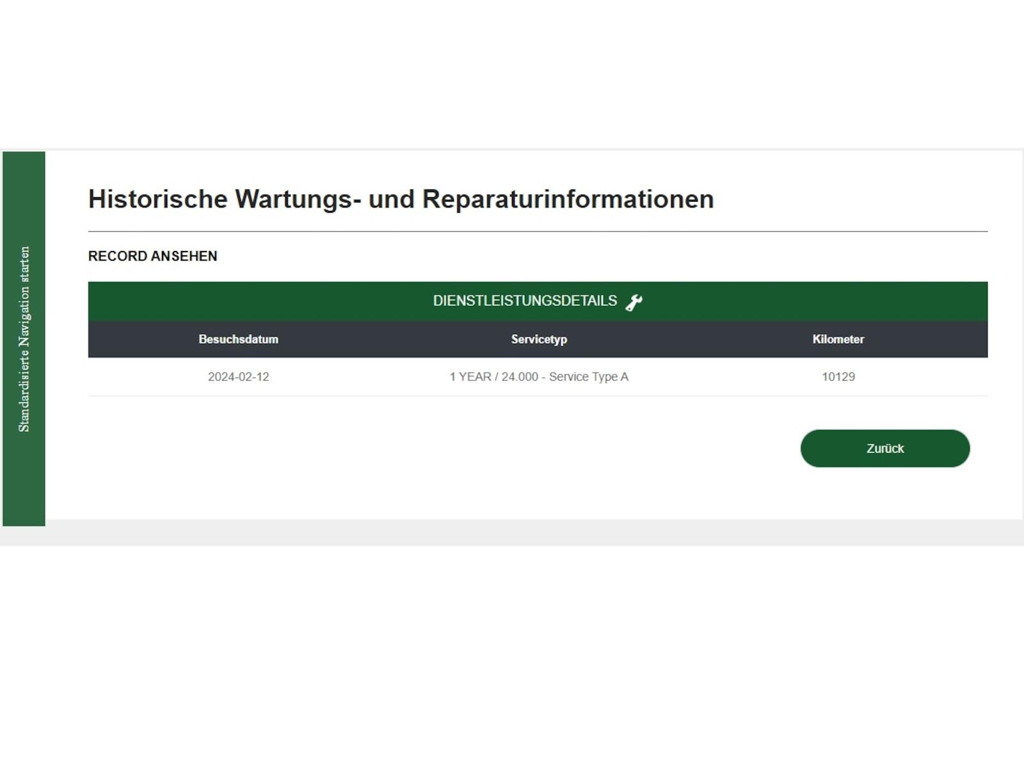Screen dimensions: 1024x768
Task: Click the divider line below the page title
Action: pyautogui.click(x=538, y=231)
